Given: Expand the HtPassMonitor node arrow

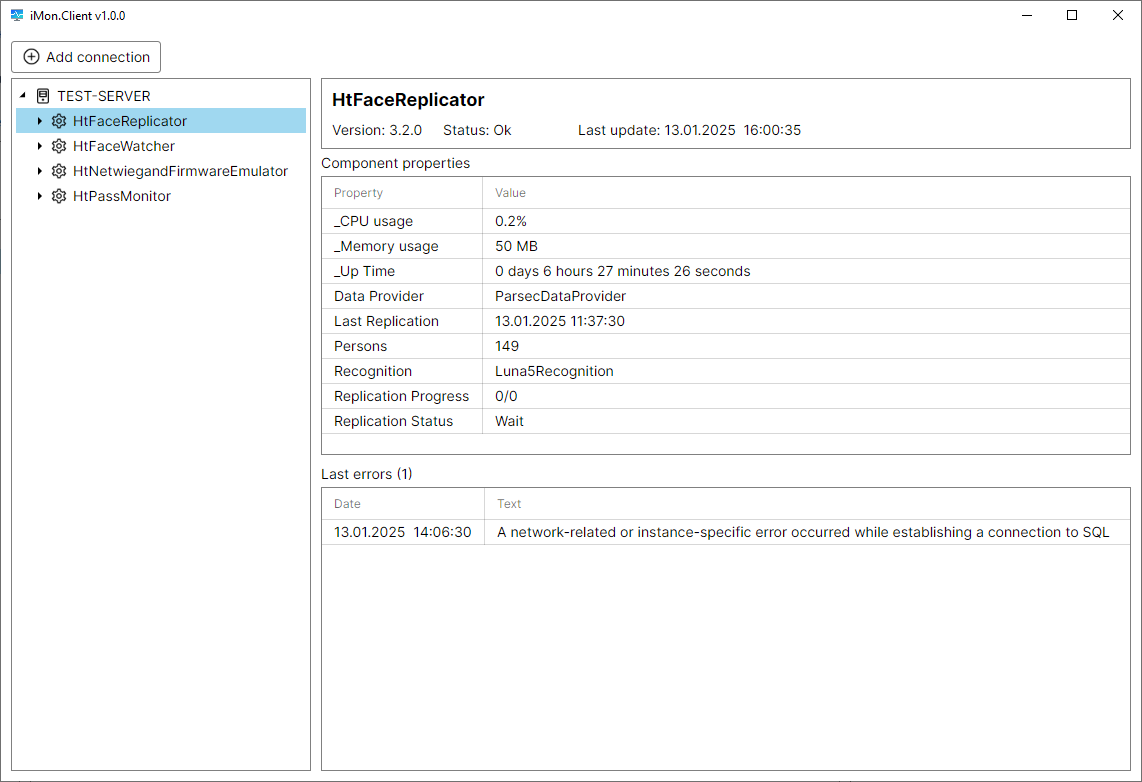Looking at the screenshot, I should (40, 196).
